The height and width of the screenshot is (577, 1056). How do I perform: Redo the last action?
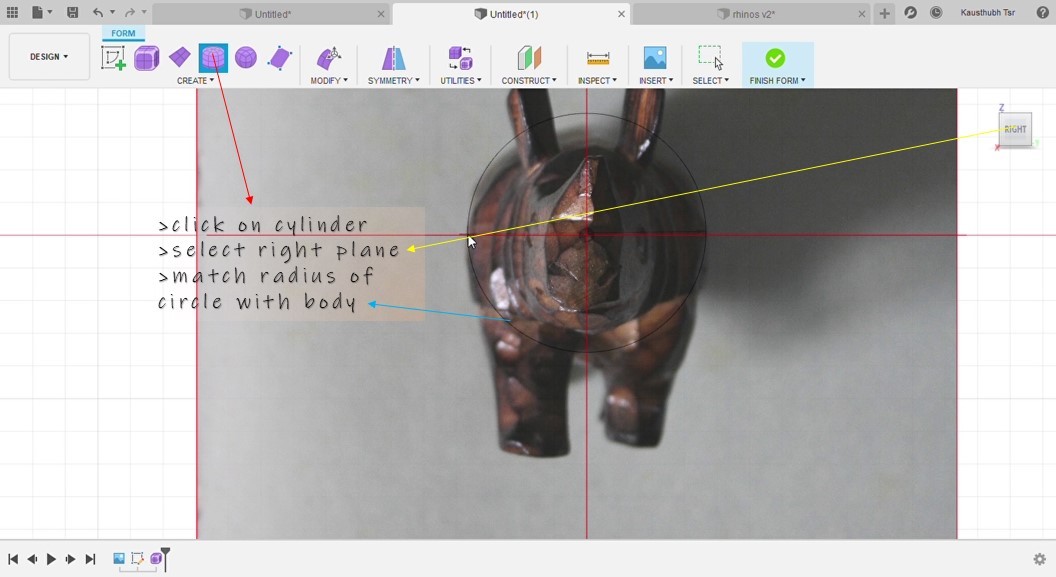130,13
